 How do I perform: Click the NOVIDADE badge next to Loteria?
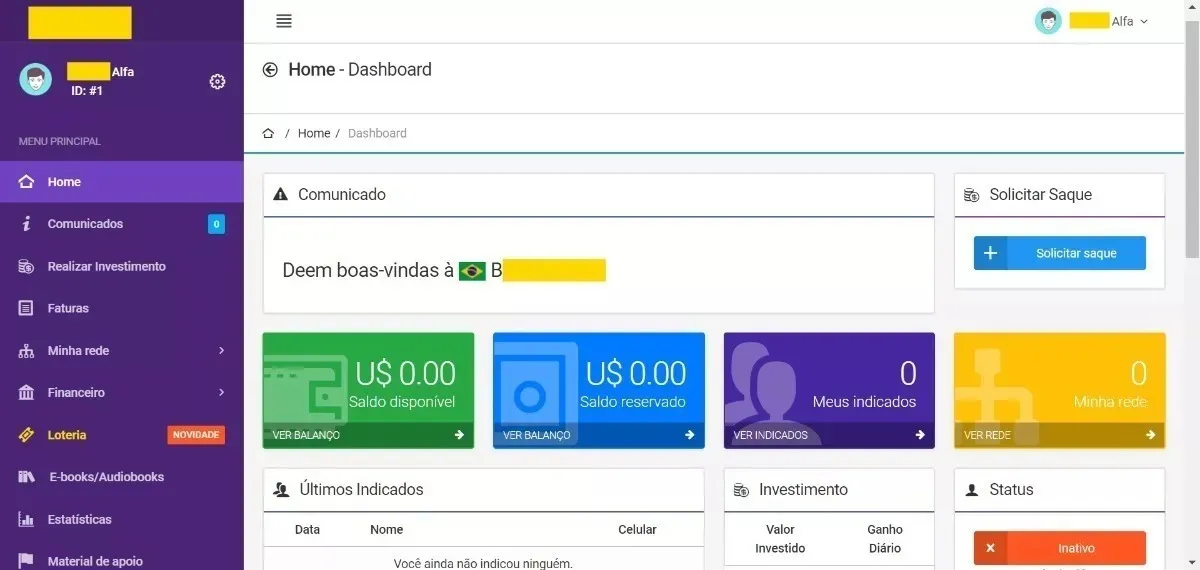(x=196, y=435)
